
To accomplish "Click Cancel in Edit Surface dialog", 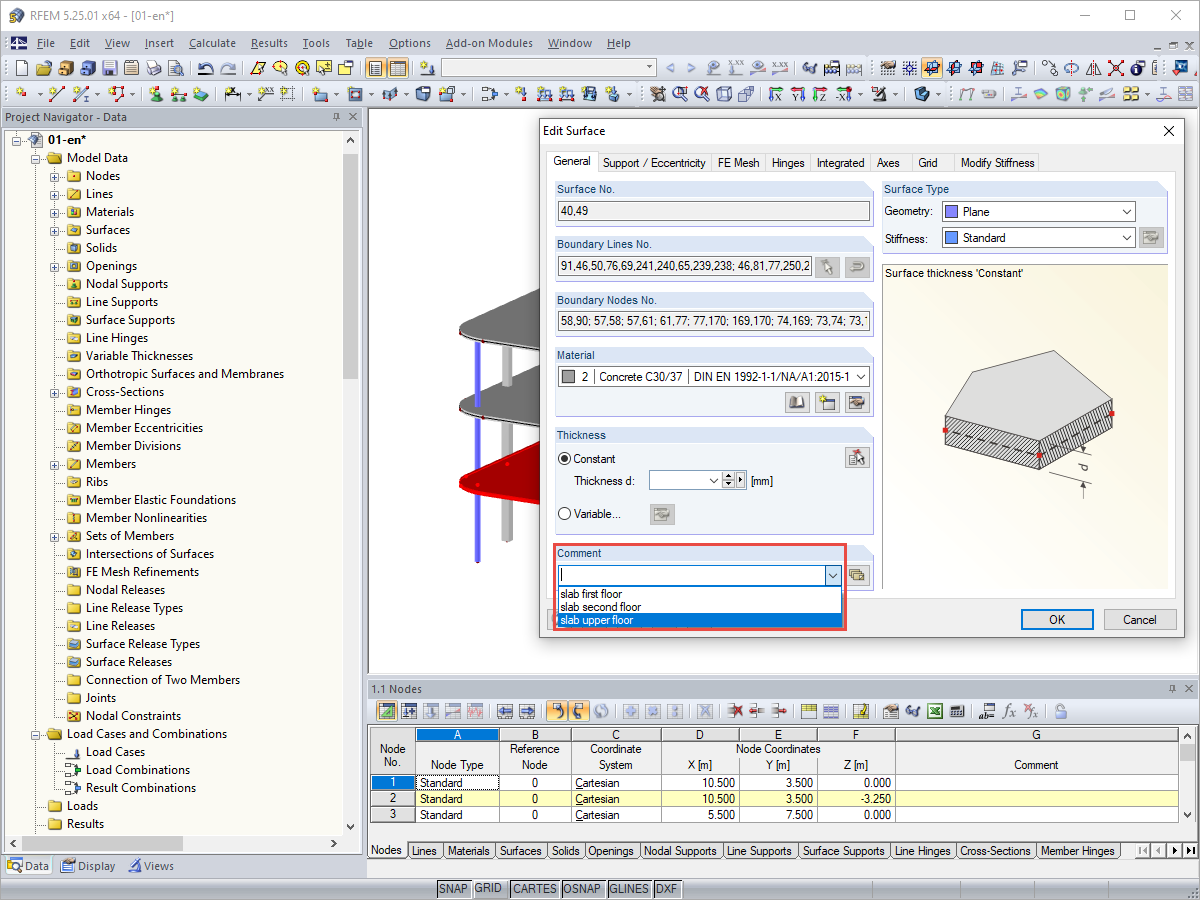I will click(1139, 619).
